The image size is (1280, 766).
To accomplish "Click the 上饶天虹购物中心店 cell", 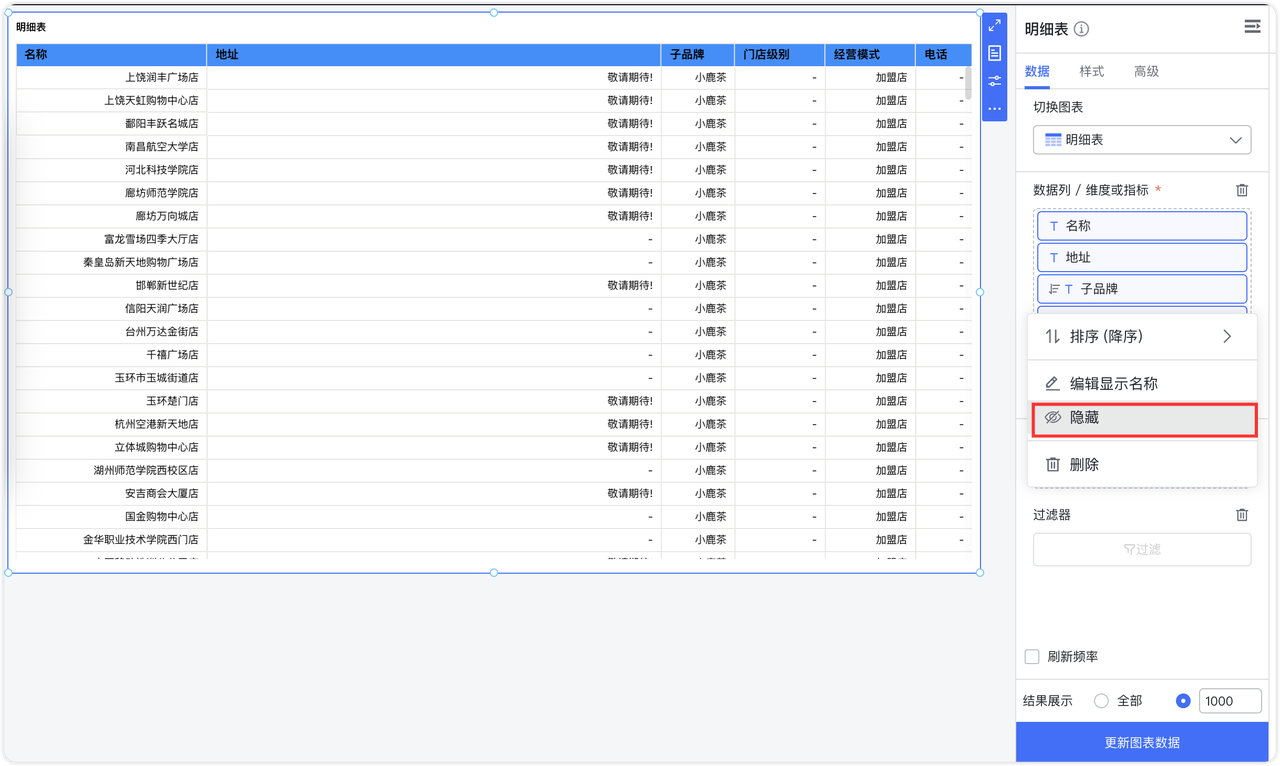I will click(x=111, y=100).
